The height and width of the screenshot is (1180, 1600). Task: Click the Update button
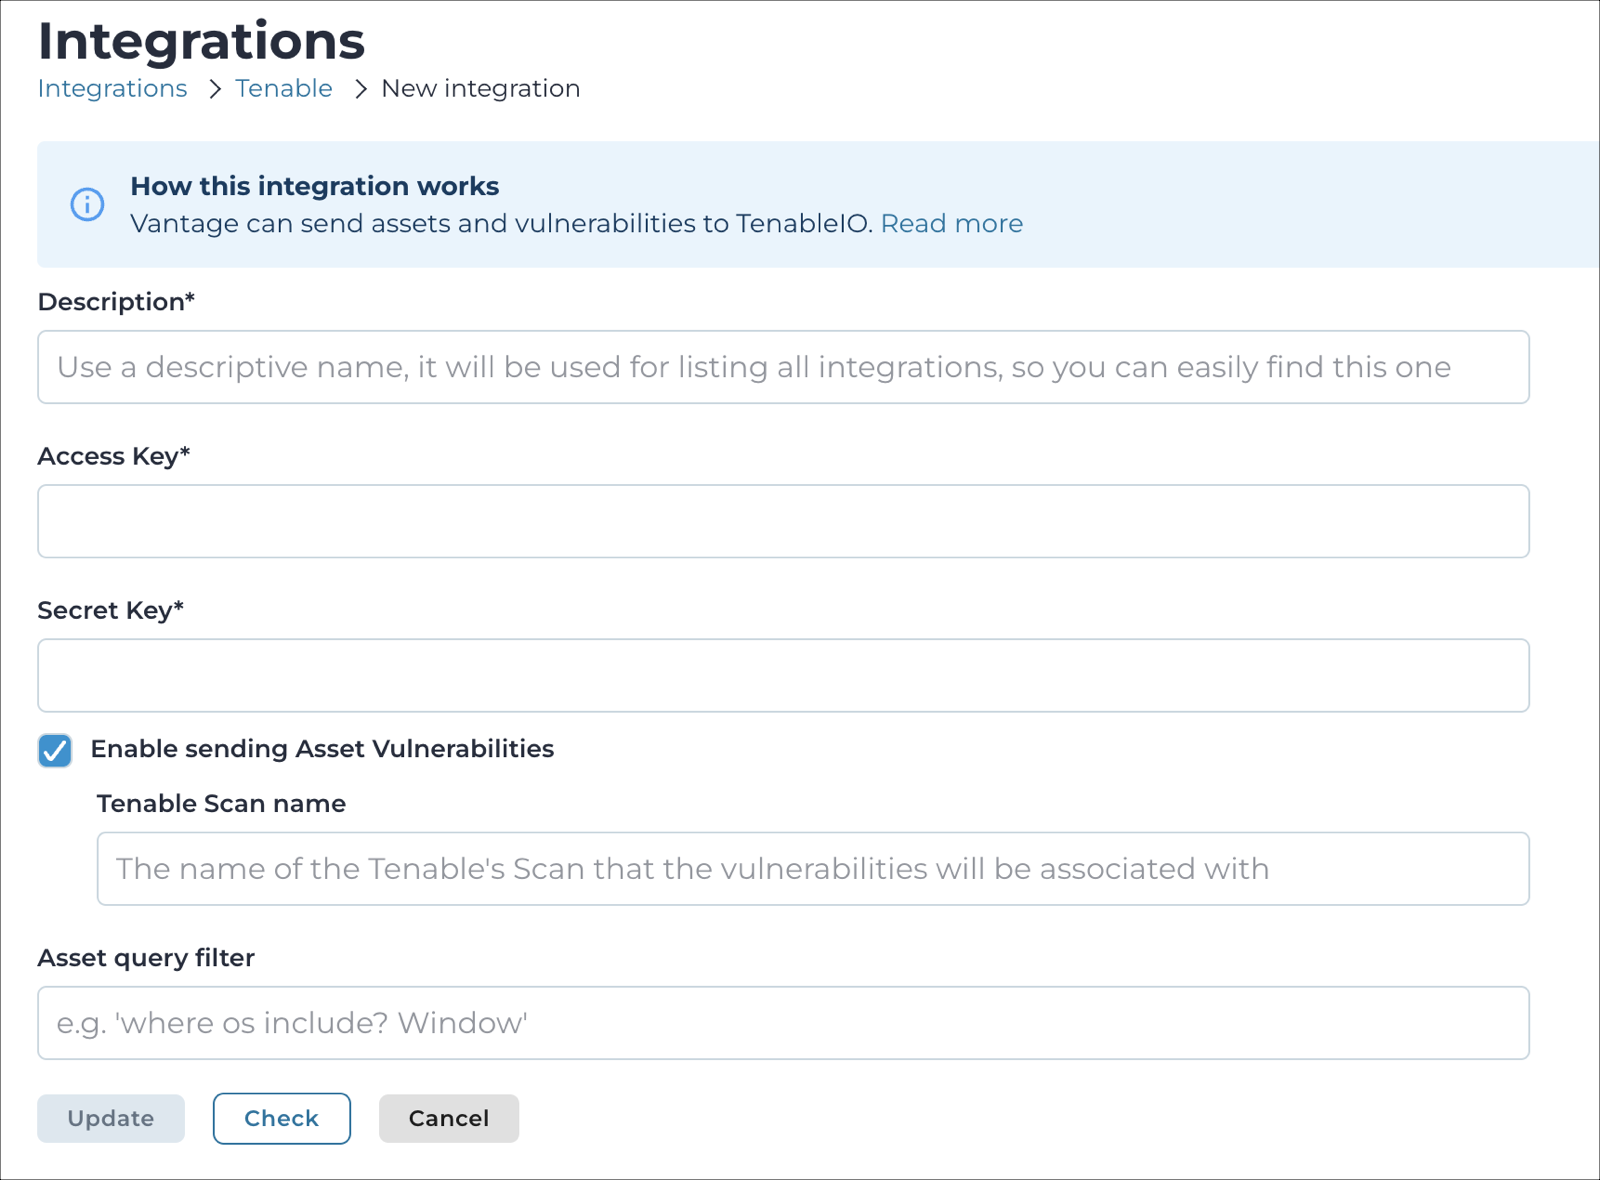coord(111,1118)
